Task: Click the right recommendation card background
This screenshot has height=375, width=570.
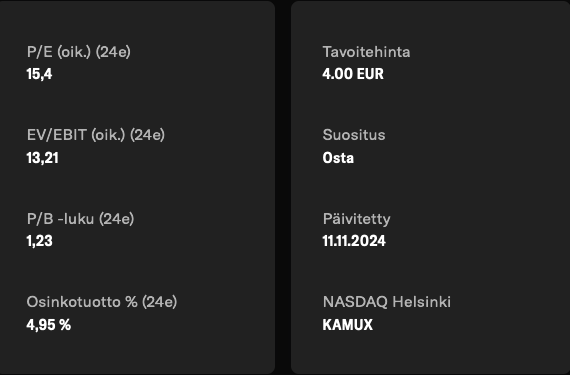Action: point(509,188)
